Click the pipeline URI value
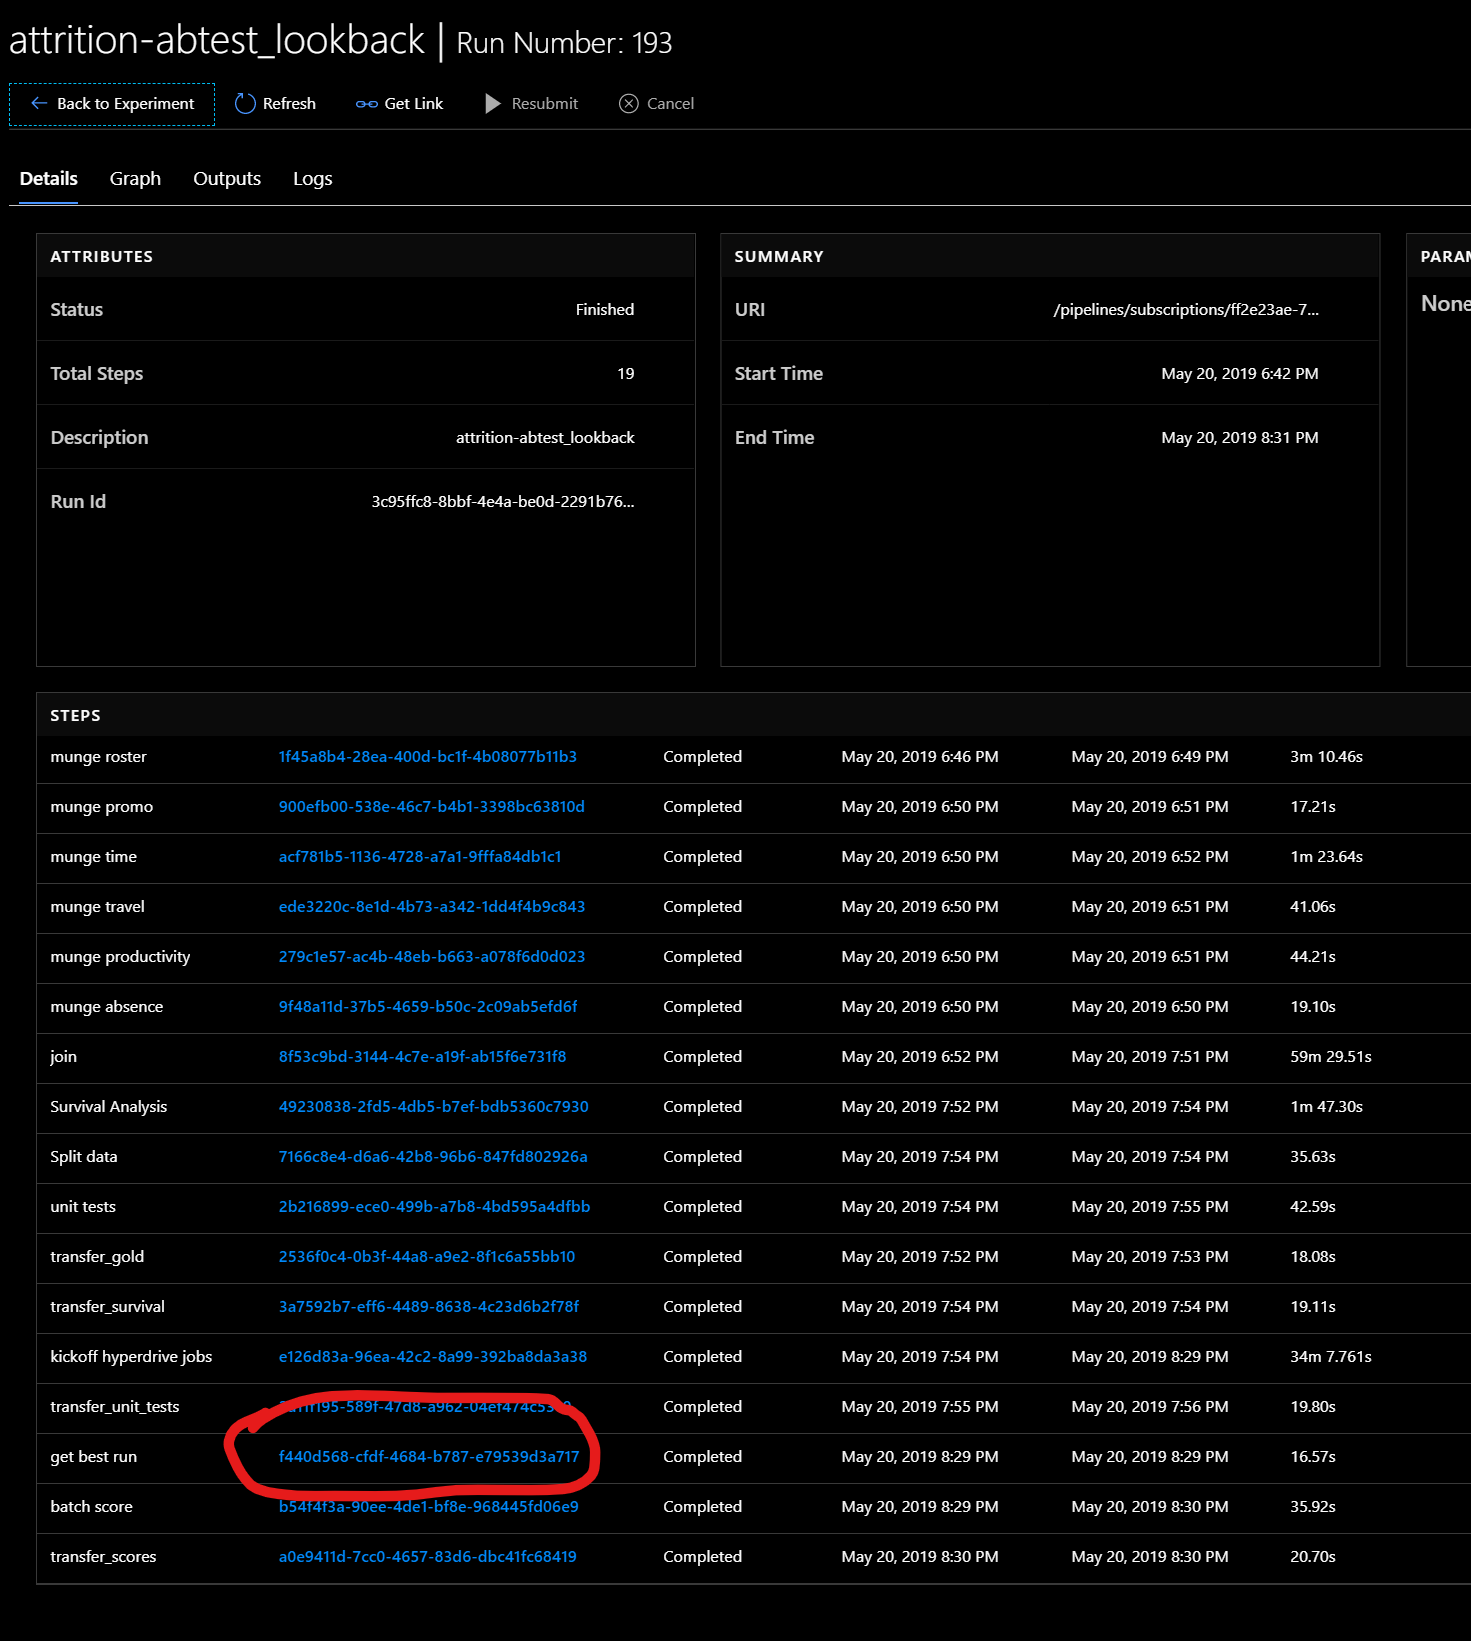1471x1641 pixels. [x=1186, y=309]
